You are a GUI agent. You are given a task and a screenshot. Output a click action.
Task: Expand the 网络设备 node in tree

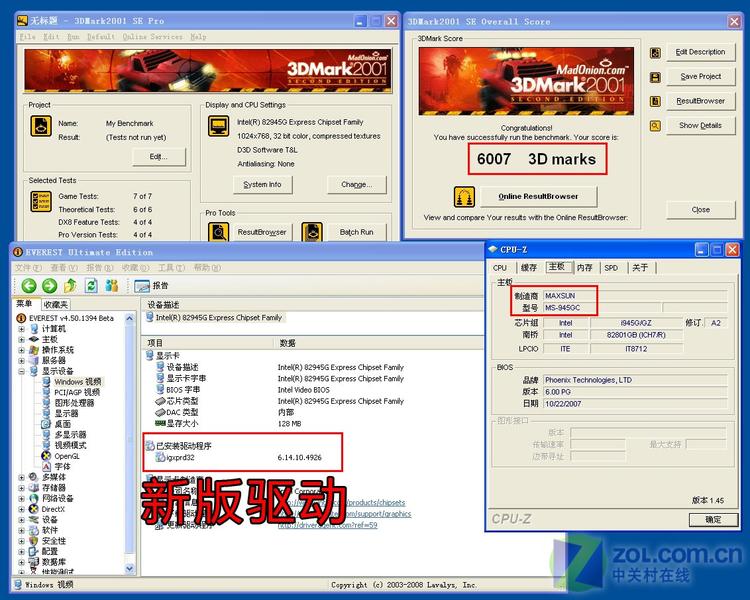point(22,499)
